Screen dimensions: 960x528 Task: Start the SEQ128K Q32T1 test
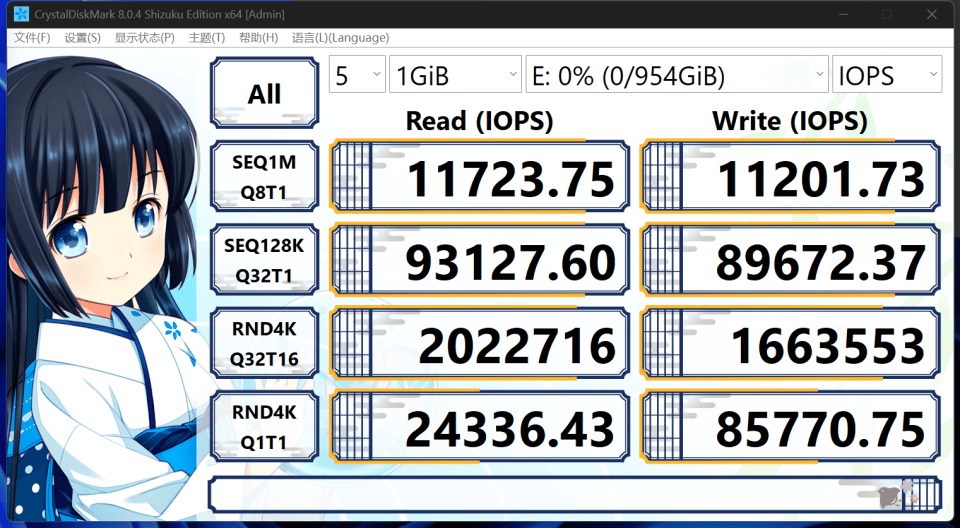click(x=264, y=260)
